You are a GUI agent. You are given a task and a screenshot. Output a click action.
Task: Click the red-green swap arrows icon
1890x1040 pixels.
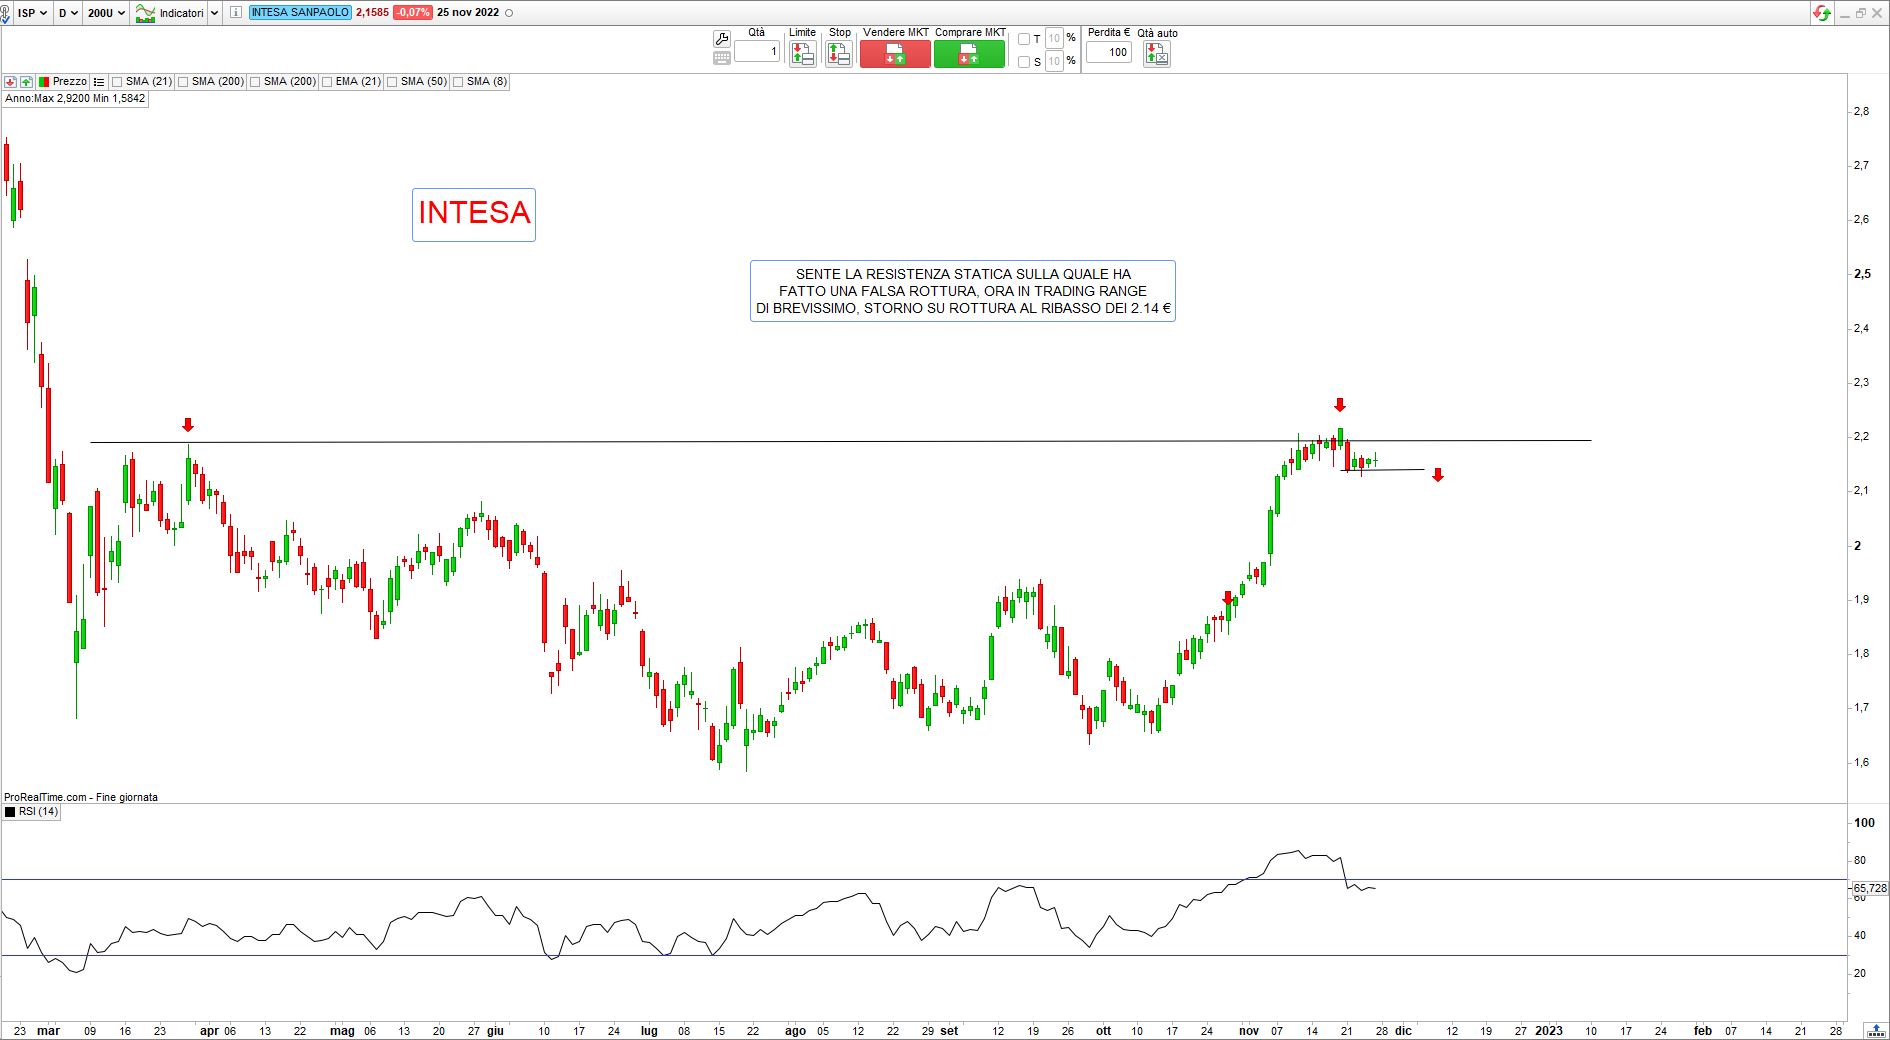click(1822, 13)
